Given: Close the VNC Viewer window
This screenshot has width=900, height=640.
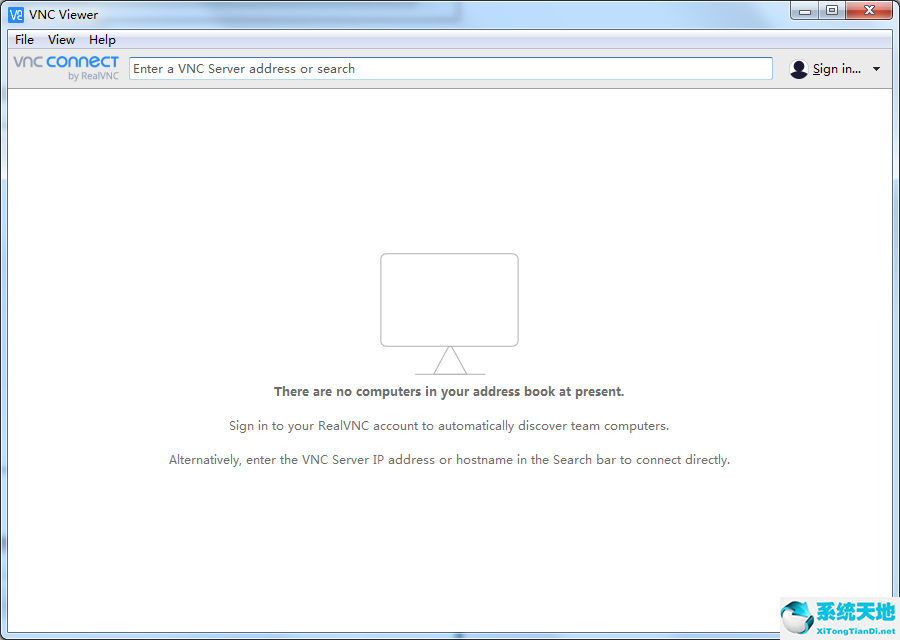Looking at the screenshot, I should click(x=868, y=10).
